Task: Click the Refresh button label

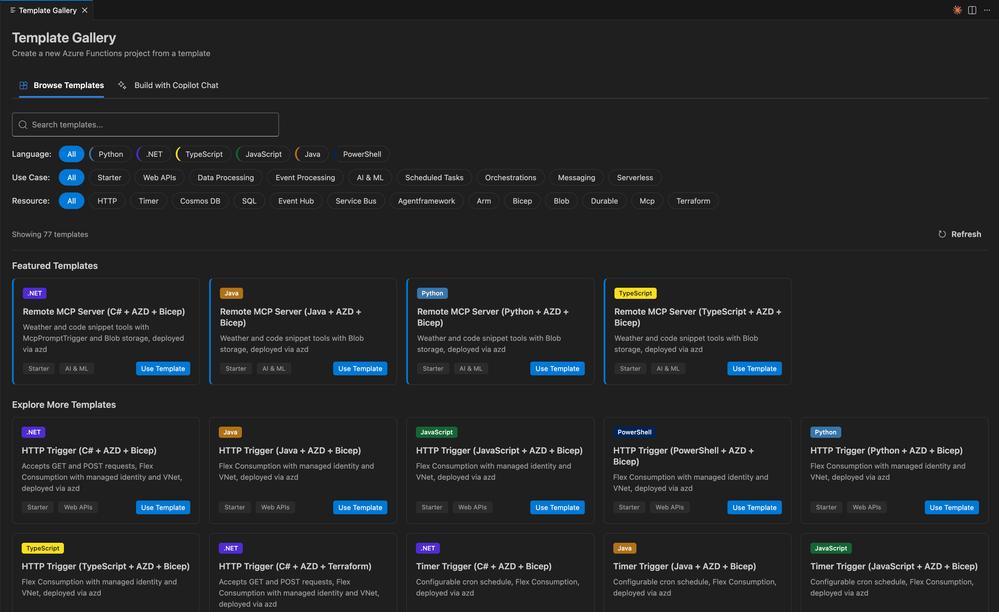Action: [966, 234]
